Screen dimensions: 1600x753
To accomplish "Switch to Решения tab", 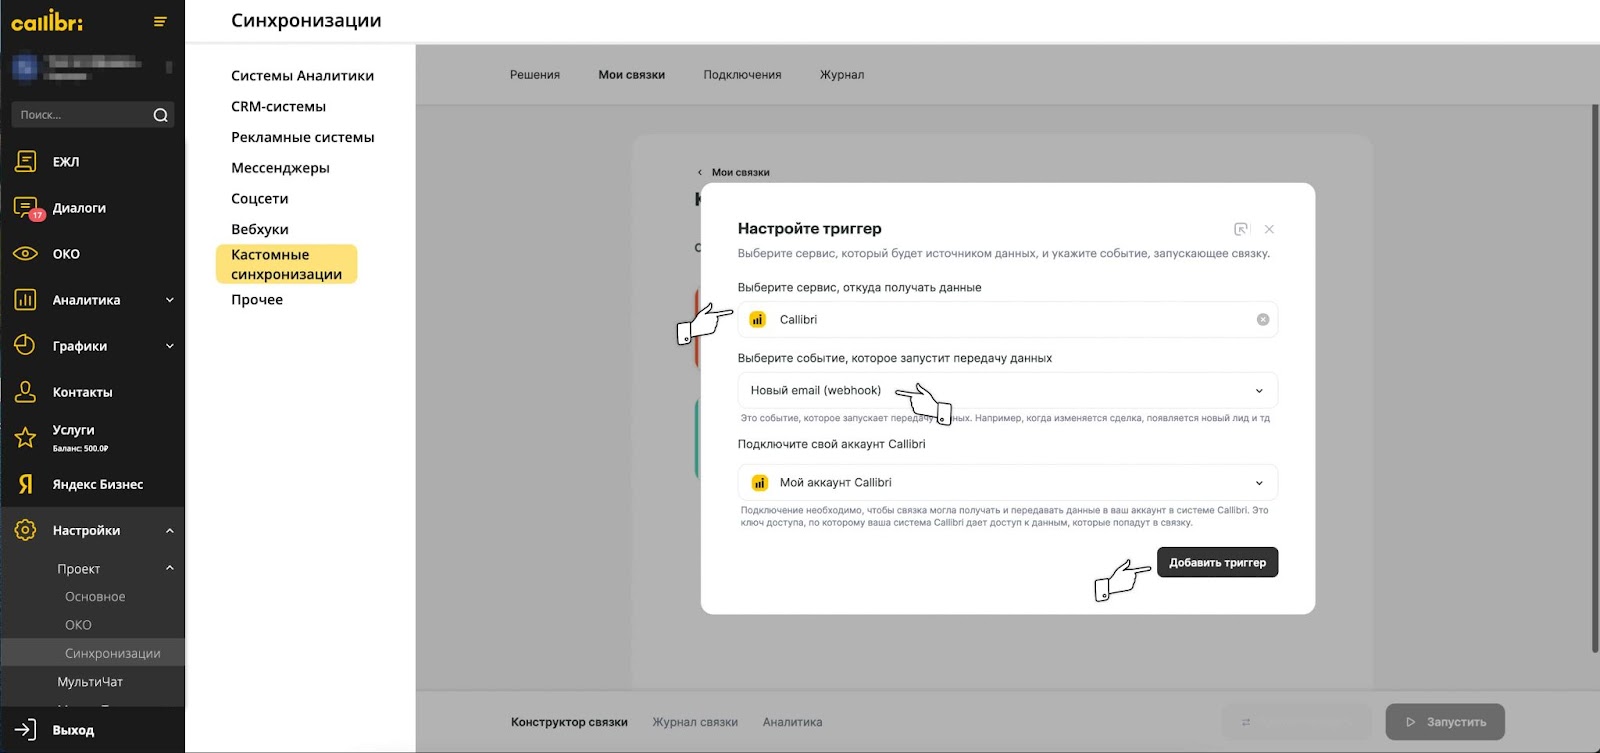I will click(x=535, y=75).
